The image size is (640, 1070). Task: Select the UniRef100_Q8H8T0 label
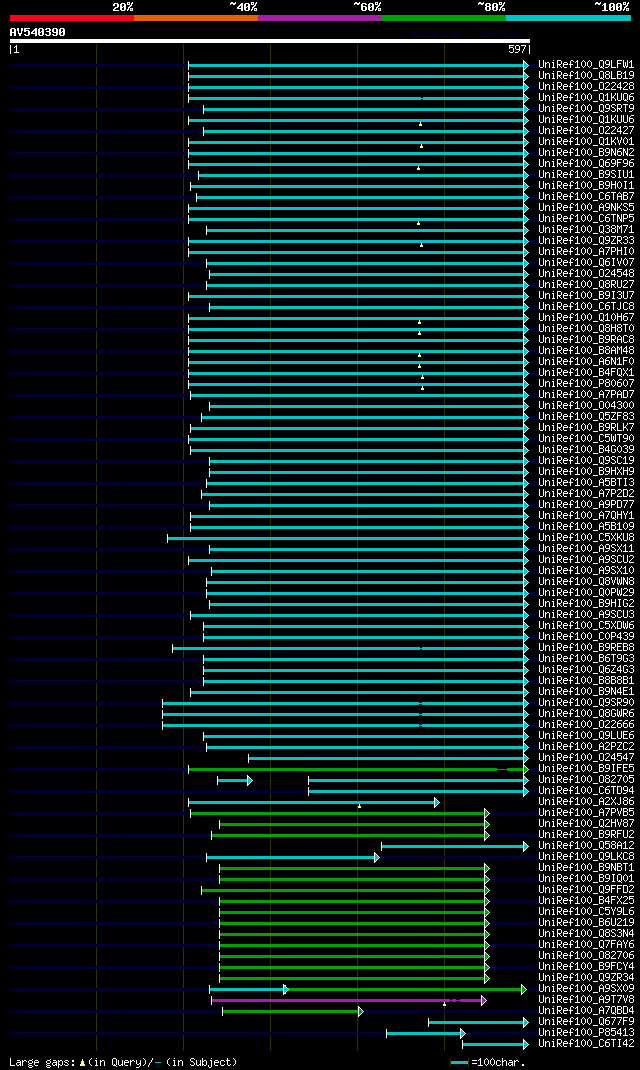pyautogui.click(x=586, y=329)
